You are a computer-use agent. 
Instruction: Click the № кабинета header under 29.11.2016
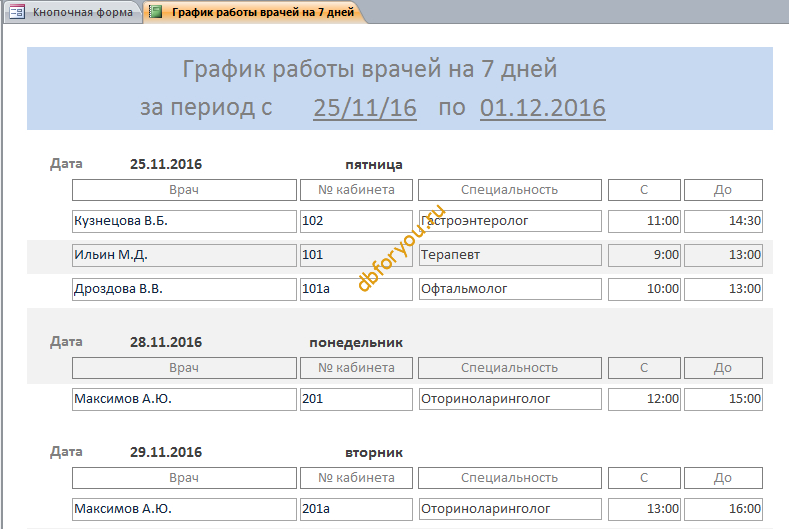tap(356, 478)
